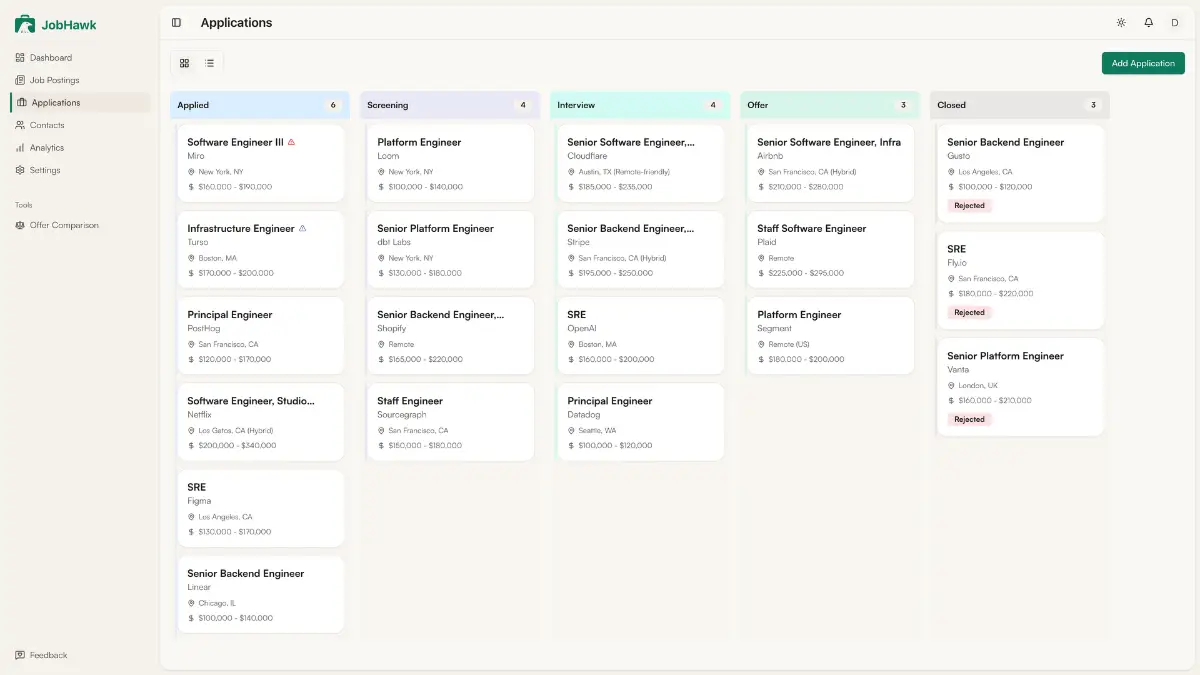Open Staff Software Engineer Plaid card
The width and height of the screenshot is (1200, 675).
pyautogui.click(x=830, y=249)
